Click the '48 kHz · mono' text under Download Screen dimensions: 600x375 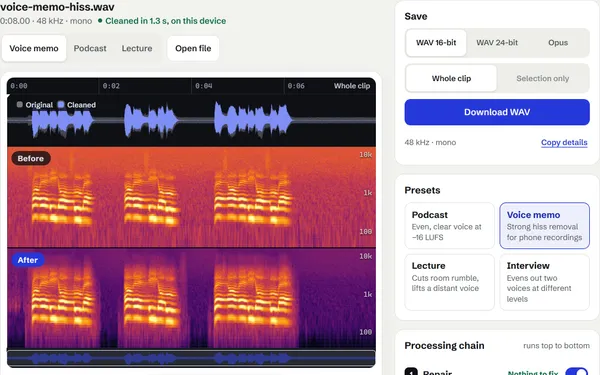[x=430, y=142]
